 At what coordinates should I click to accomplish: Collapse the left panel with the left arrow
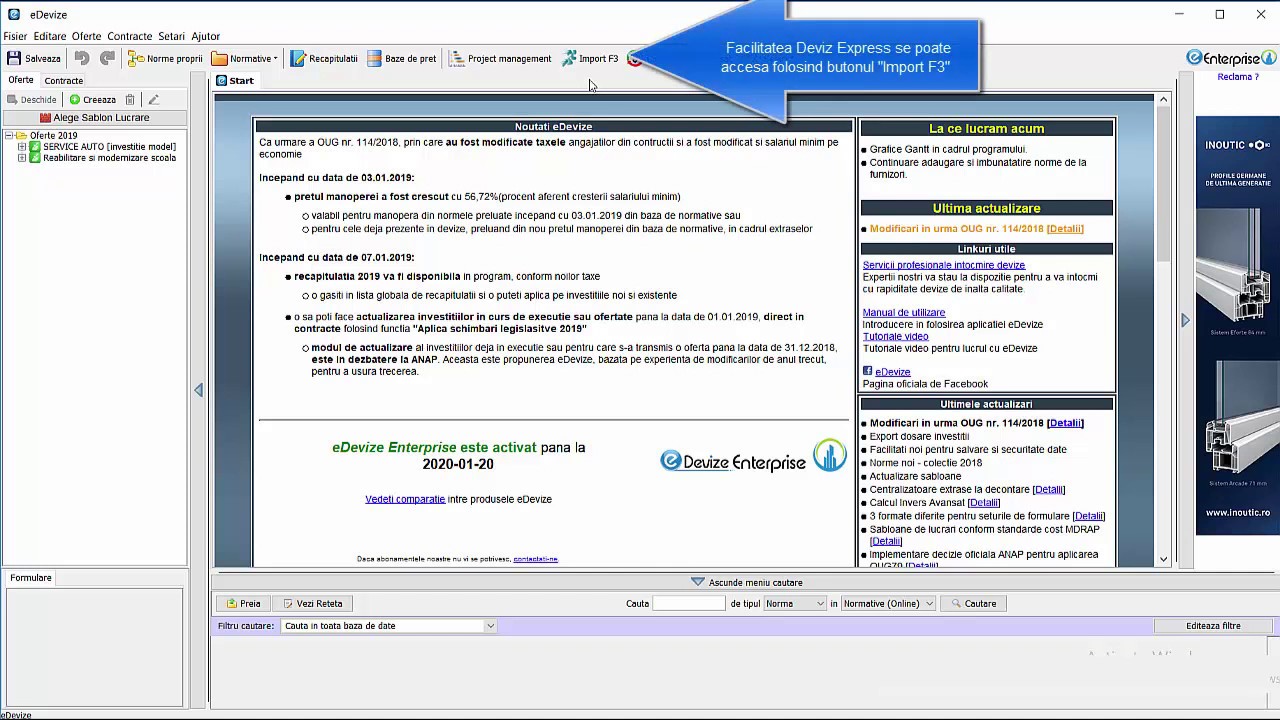(198, 390)
